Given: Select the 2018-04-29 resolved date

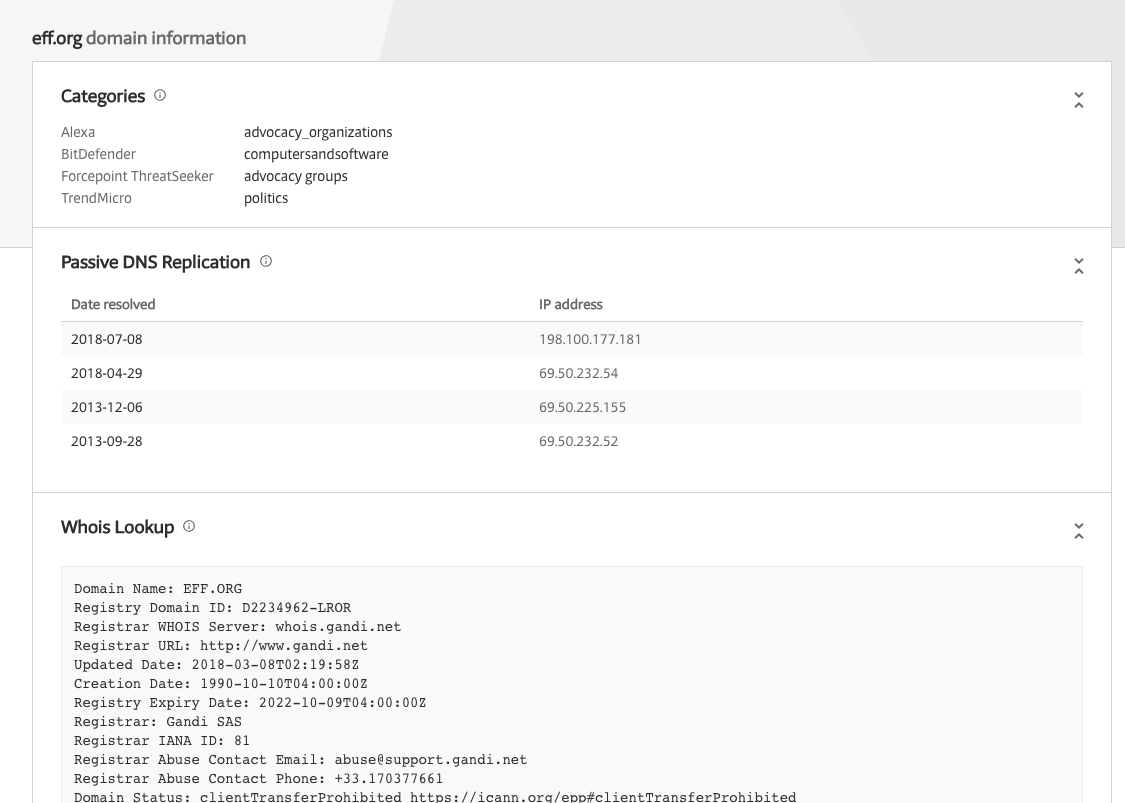Looking at the screenshot, I should [106, 373].
